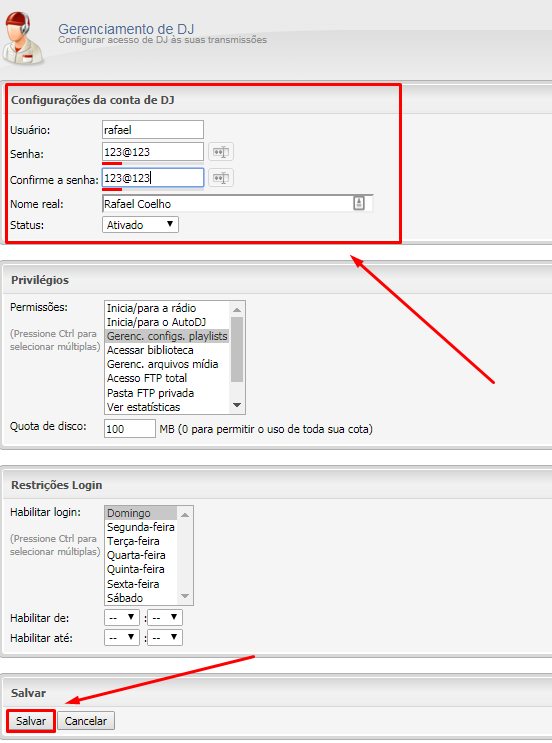Click the contact card icon in Nome real

point(359,203)
